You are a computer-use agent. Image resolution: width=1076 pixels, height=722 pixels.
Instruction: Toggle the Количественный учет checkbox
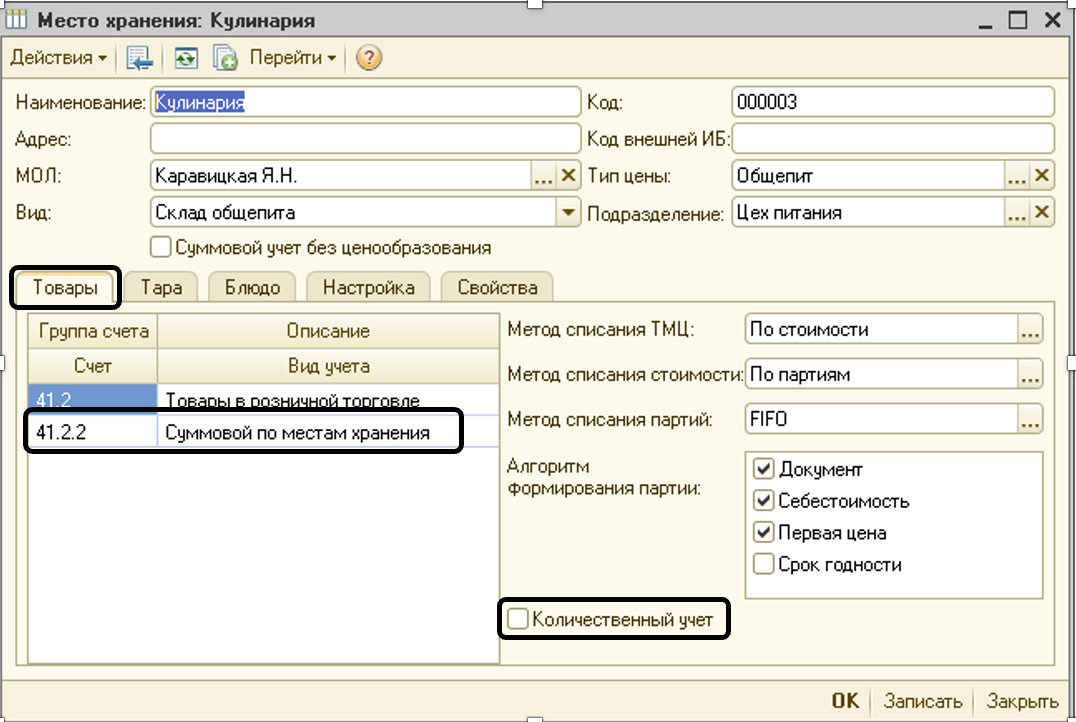click(518, 620)
